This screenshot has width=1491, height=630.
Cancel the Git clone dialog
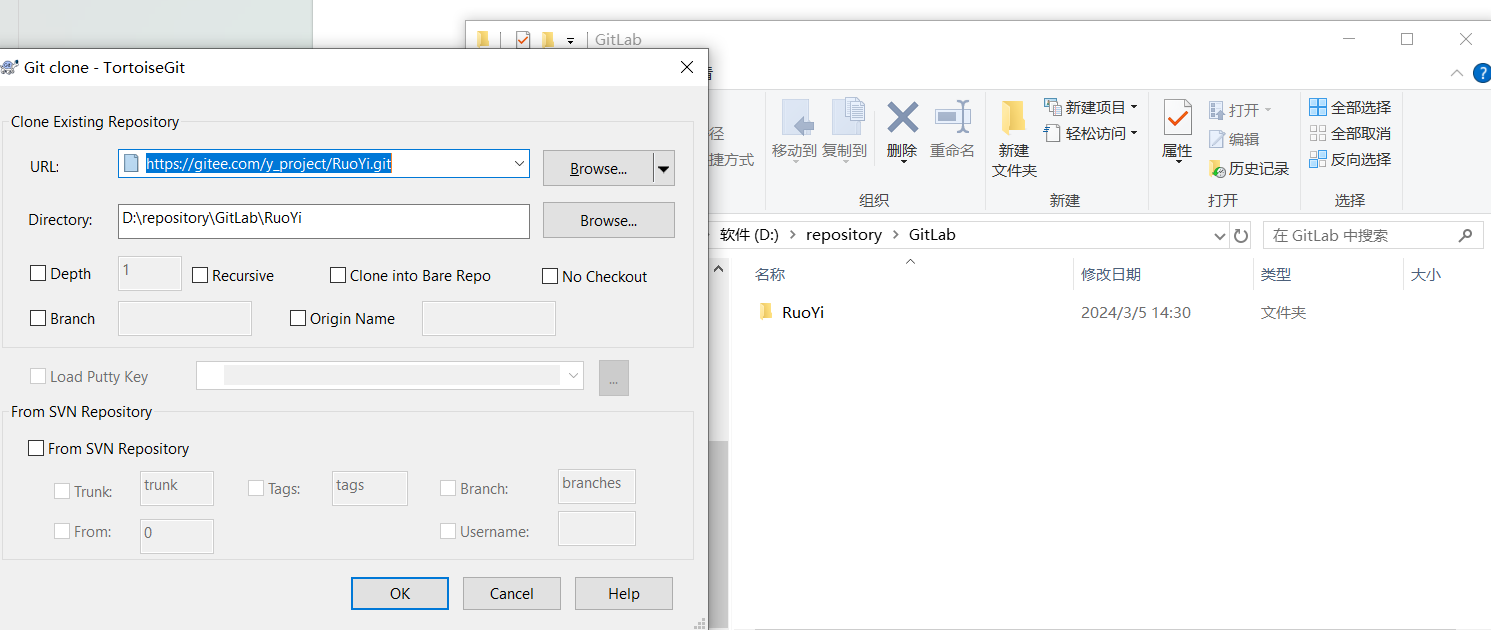click(x=512, y=593)
